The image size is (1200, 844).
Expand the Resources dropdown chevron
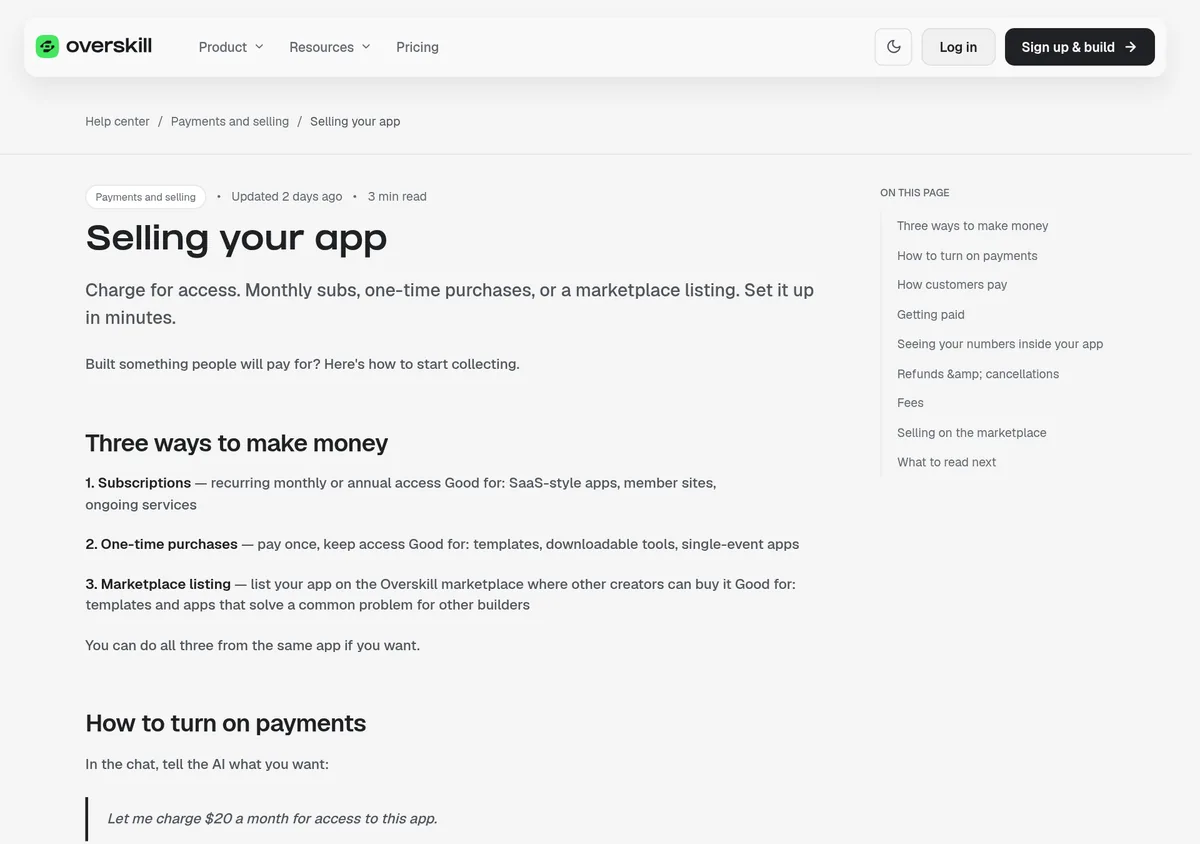tap(366, 47)
